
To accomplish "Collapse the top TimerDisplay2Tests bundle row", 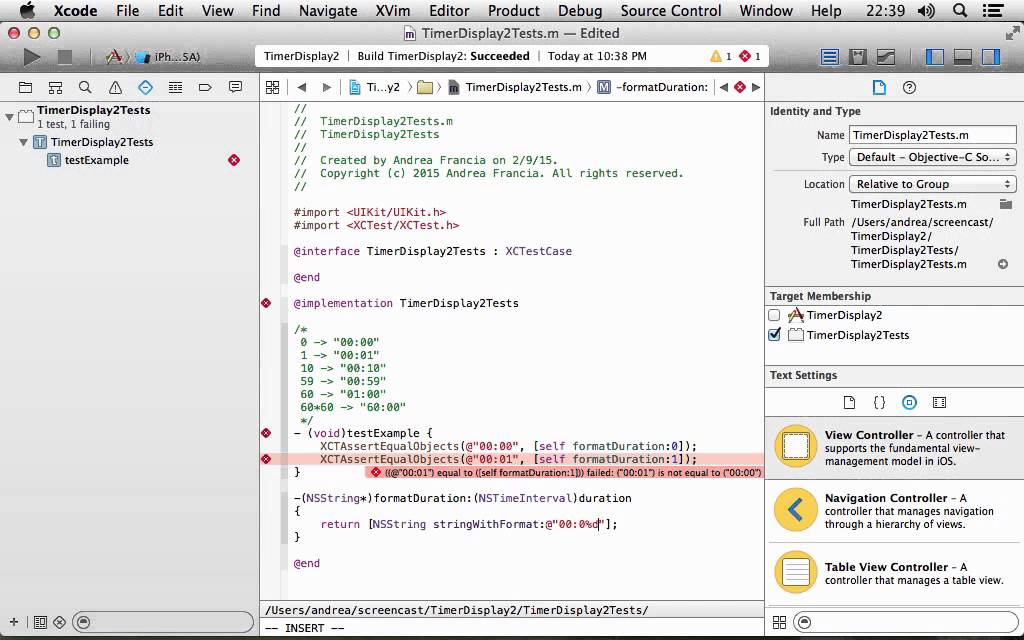I will point(9,118).
